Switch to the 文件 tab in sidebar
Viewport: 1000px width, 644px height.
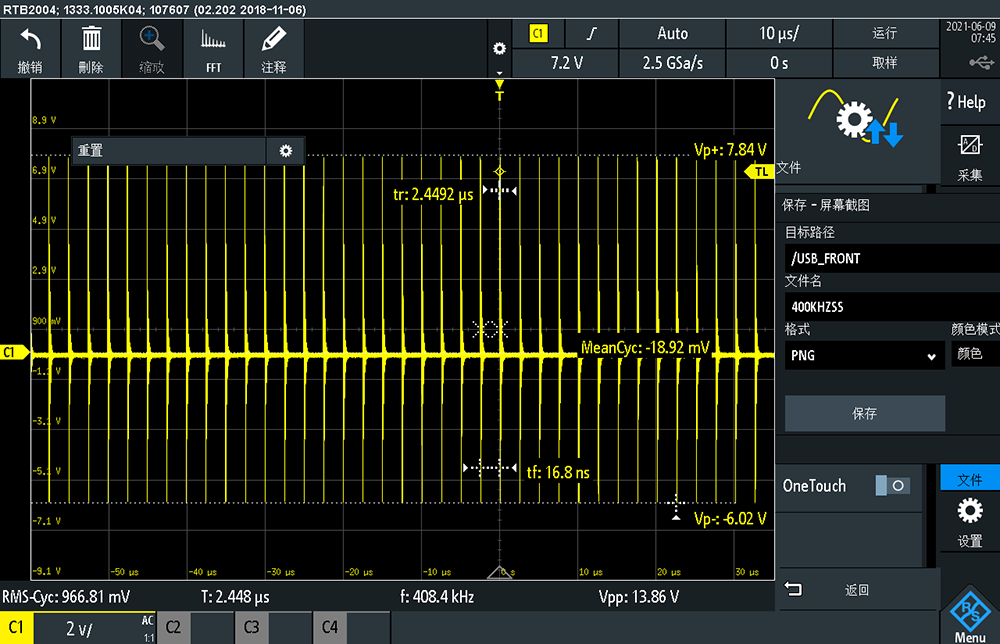[x=969, y=480]
